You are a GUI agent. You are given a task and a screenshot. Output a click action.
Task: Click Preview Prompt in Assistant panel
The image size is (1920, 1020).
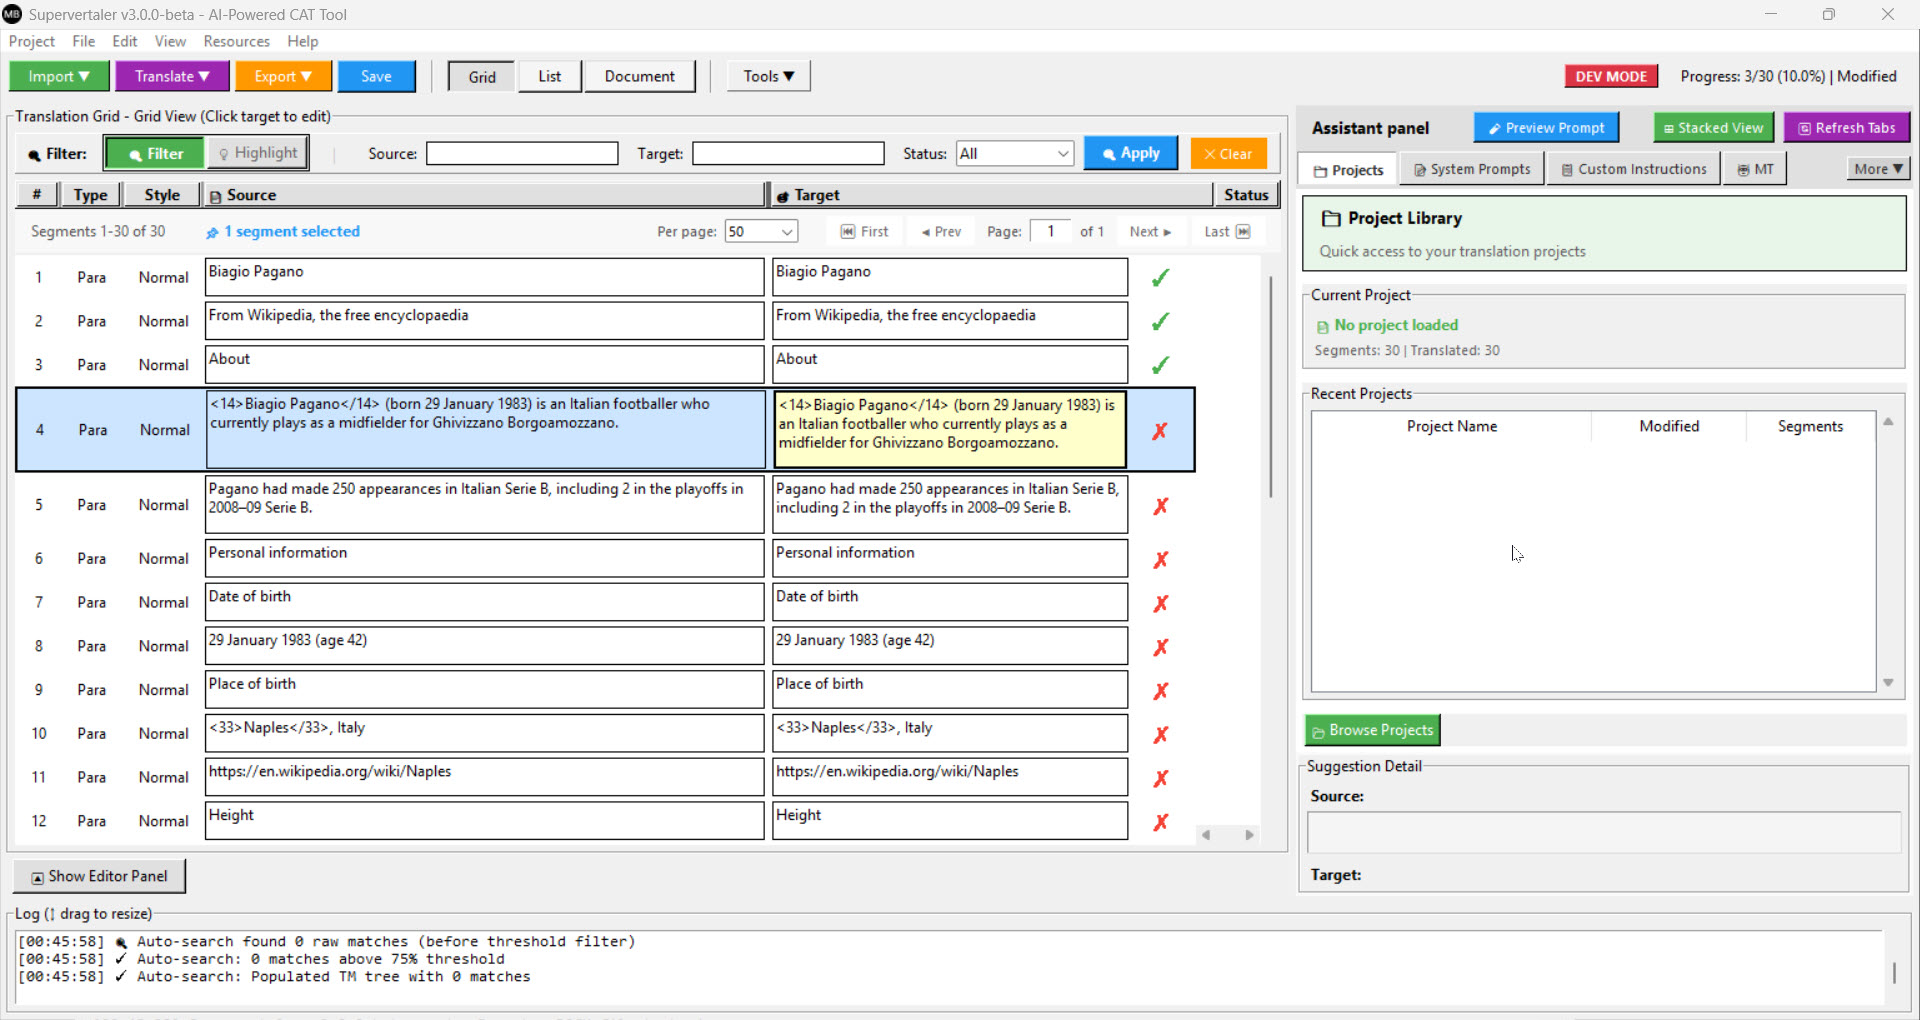point(1546,128)
